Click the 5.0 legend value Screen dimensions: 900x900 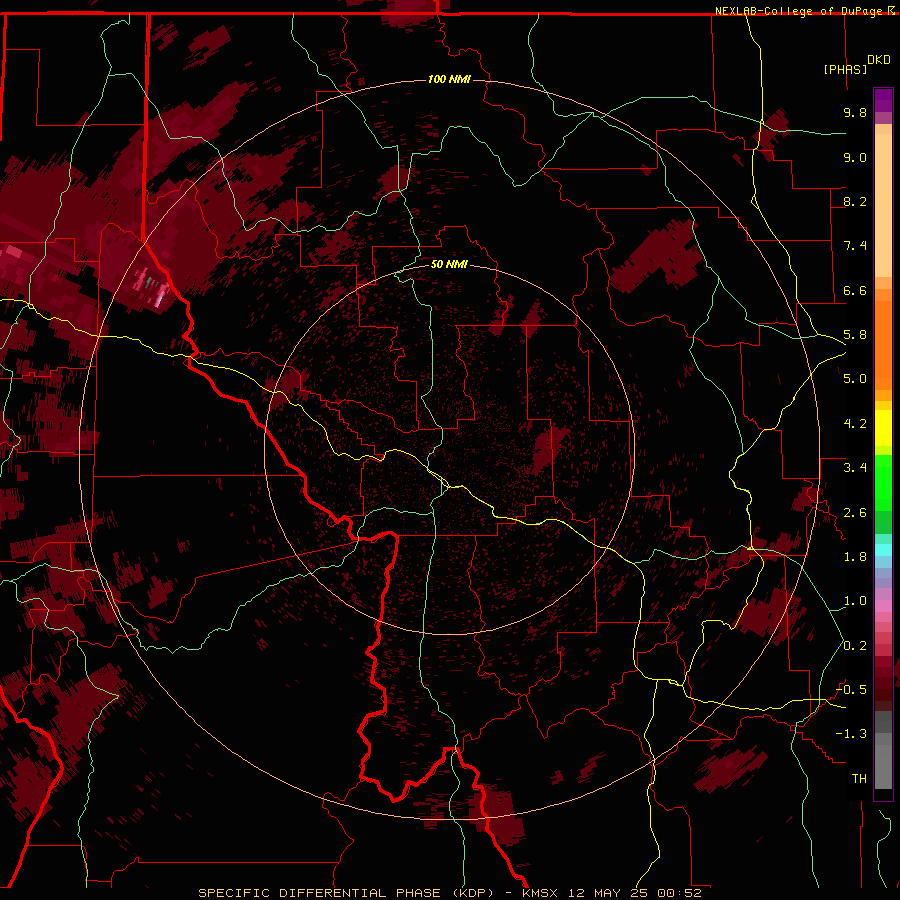click(855, 379)
